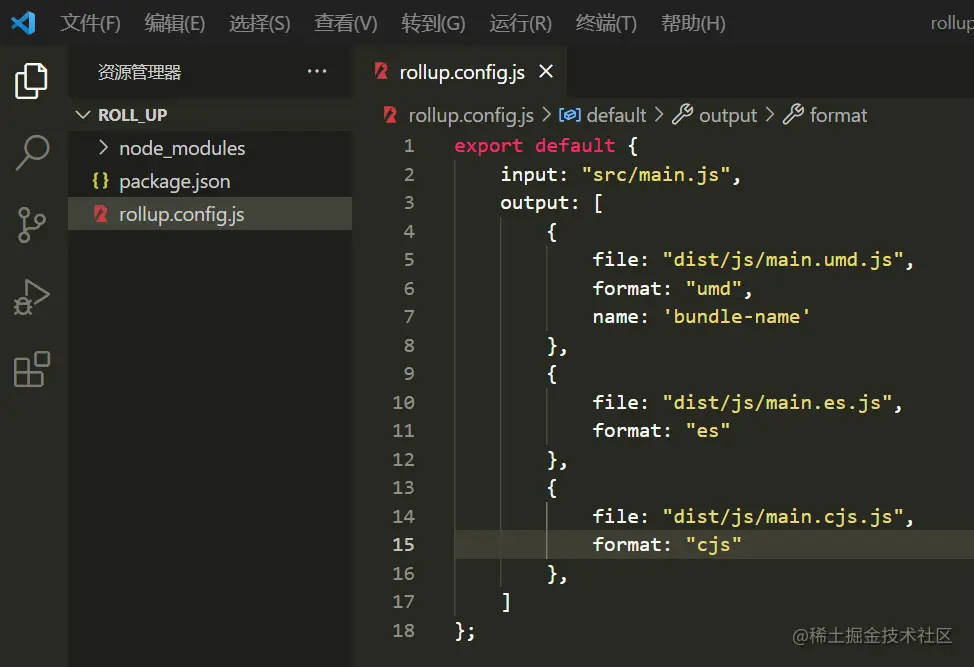
Task: Open package.json in the explorer
Action: tap(210, 181)
